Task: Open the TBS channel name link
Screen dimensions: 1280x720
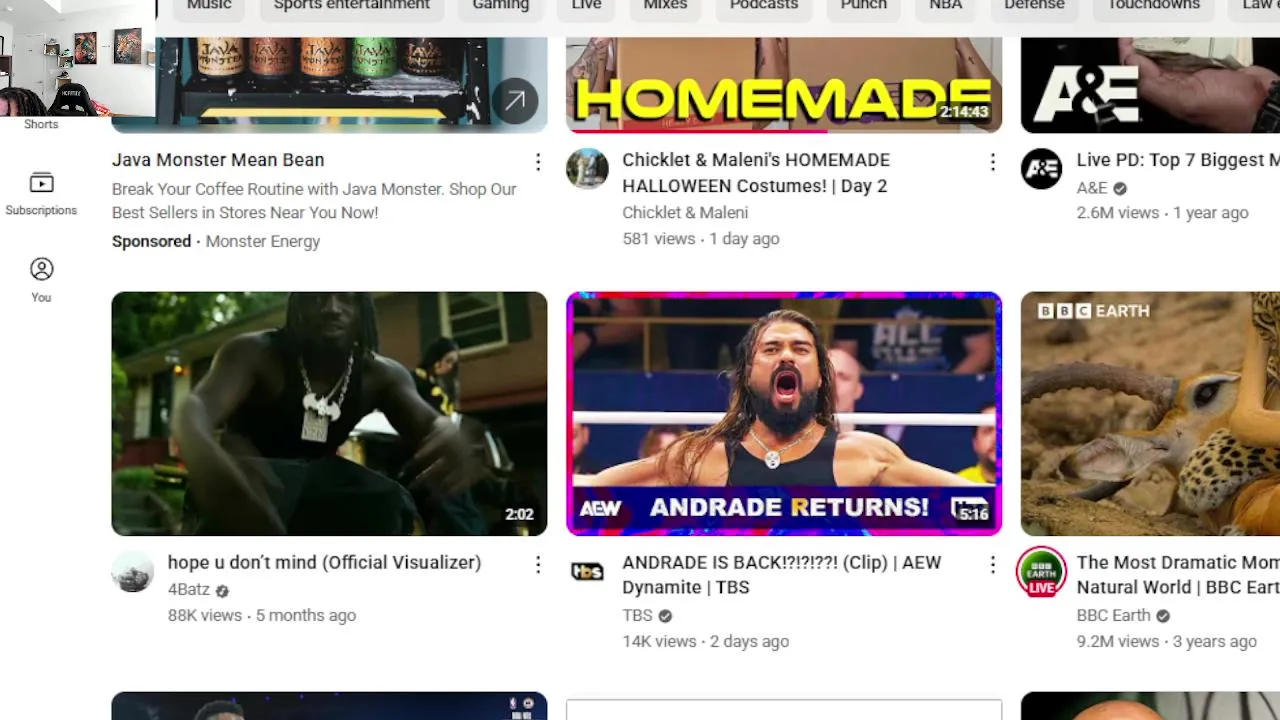Action: tap(637, 616)
